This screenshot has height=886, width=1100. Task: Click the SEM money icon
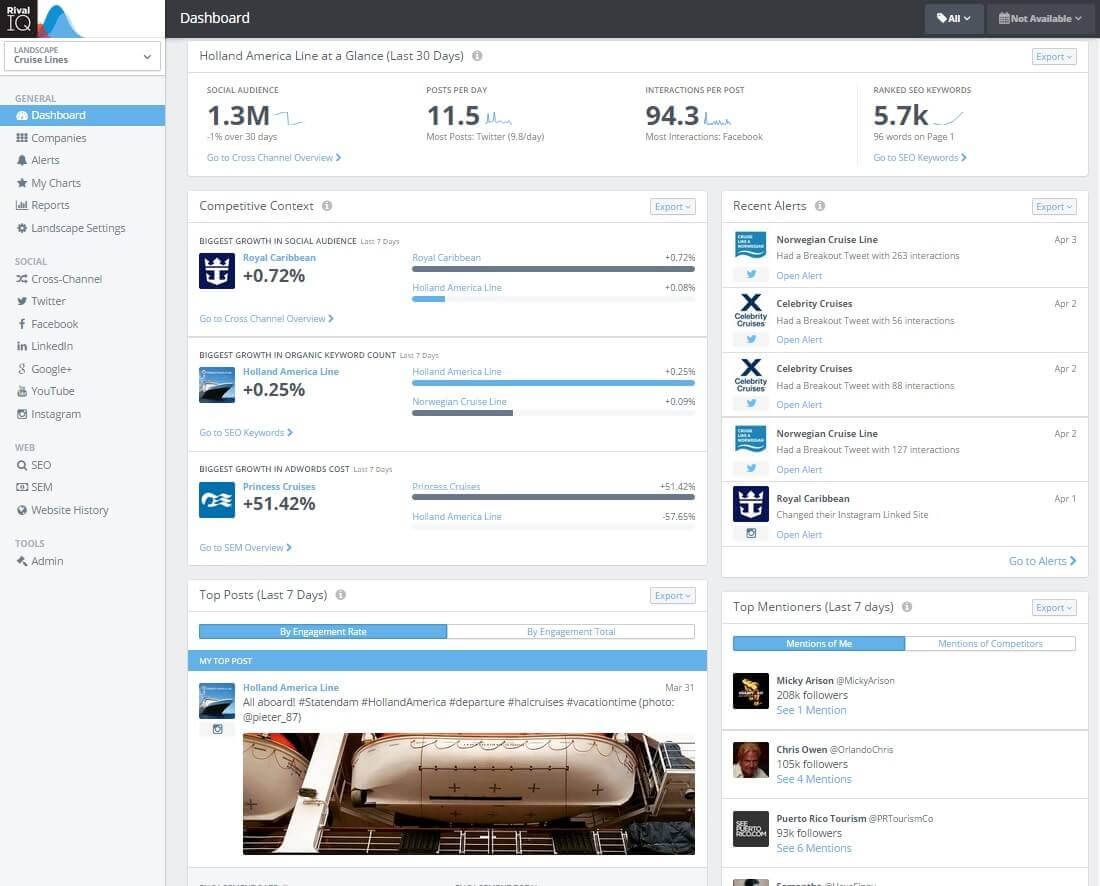click(22, 487)
